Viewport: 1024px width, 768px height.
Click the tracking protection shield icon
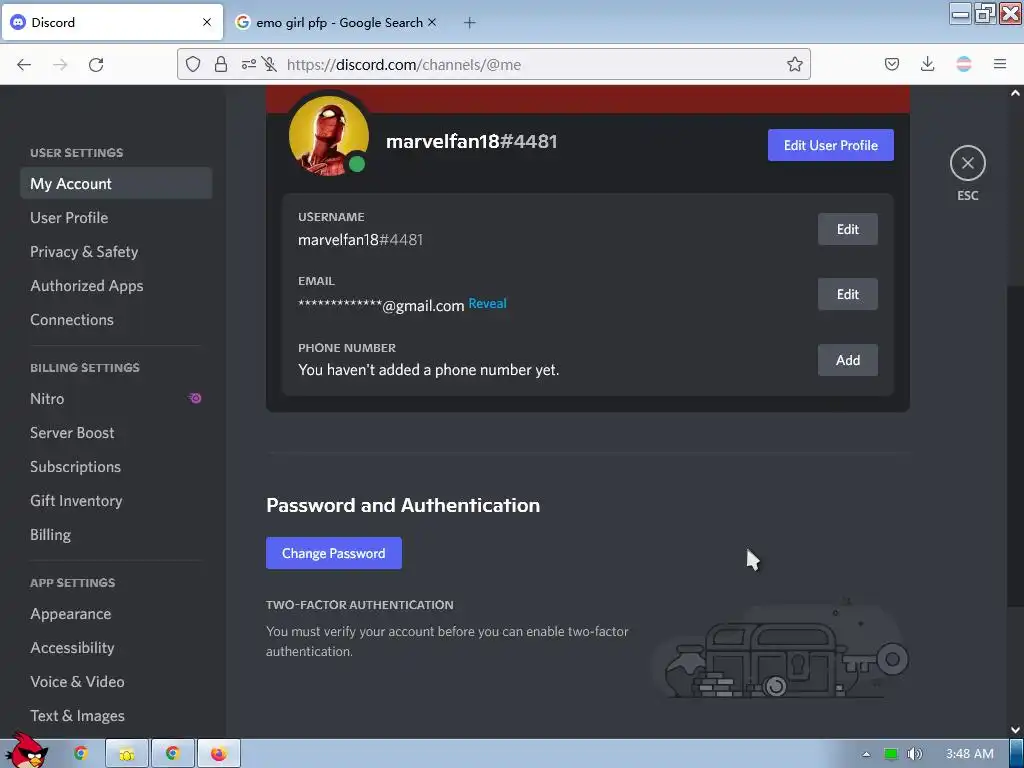pos(193,64)
